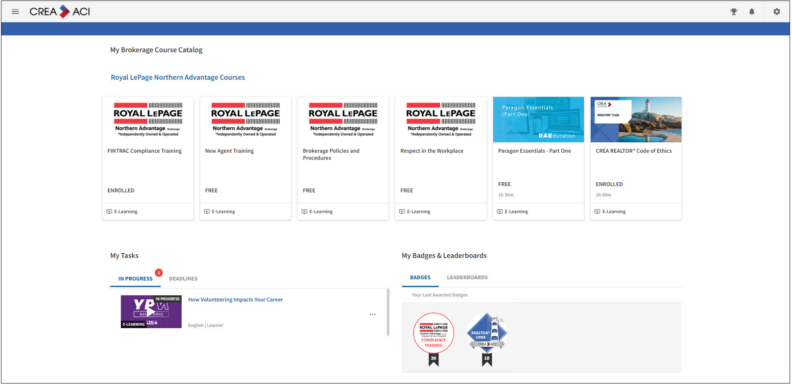Click Paragon Essentials card thumbnail

pyautogui.click(x=538, y=120)
